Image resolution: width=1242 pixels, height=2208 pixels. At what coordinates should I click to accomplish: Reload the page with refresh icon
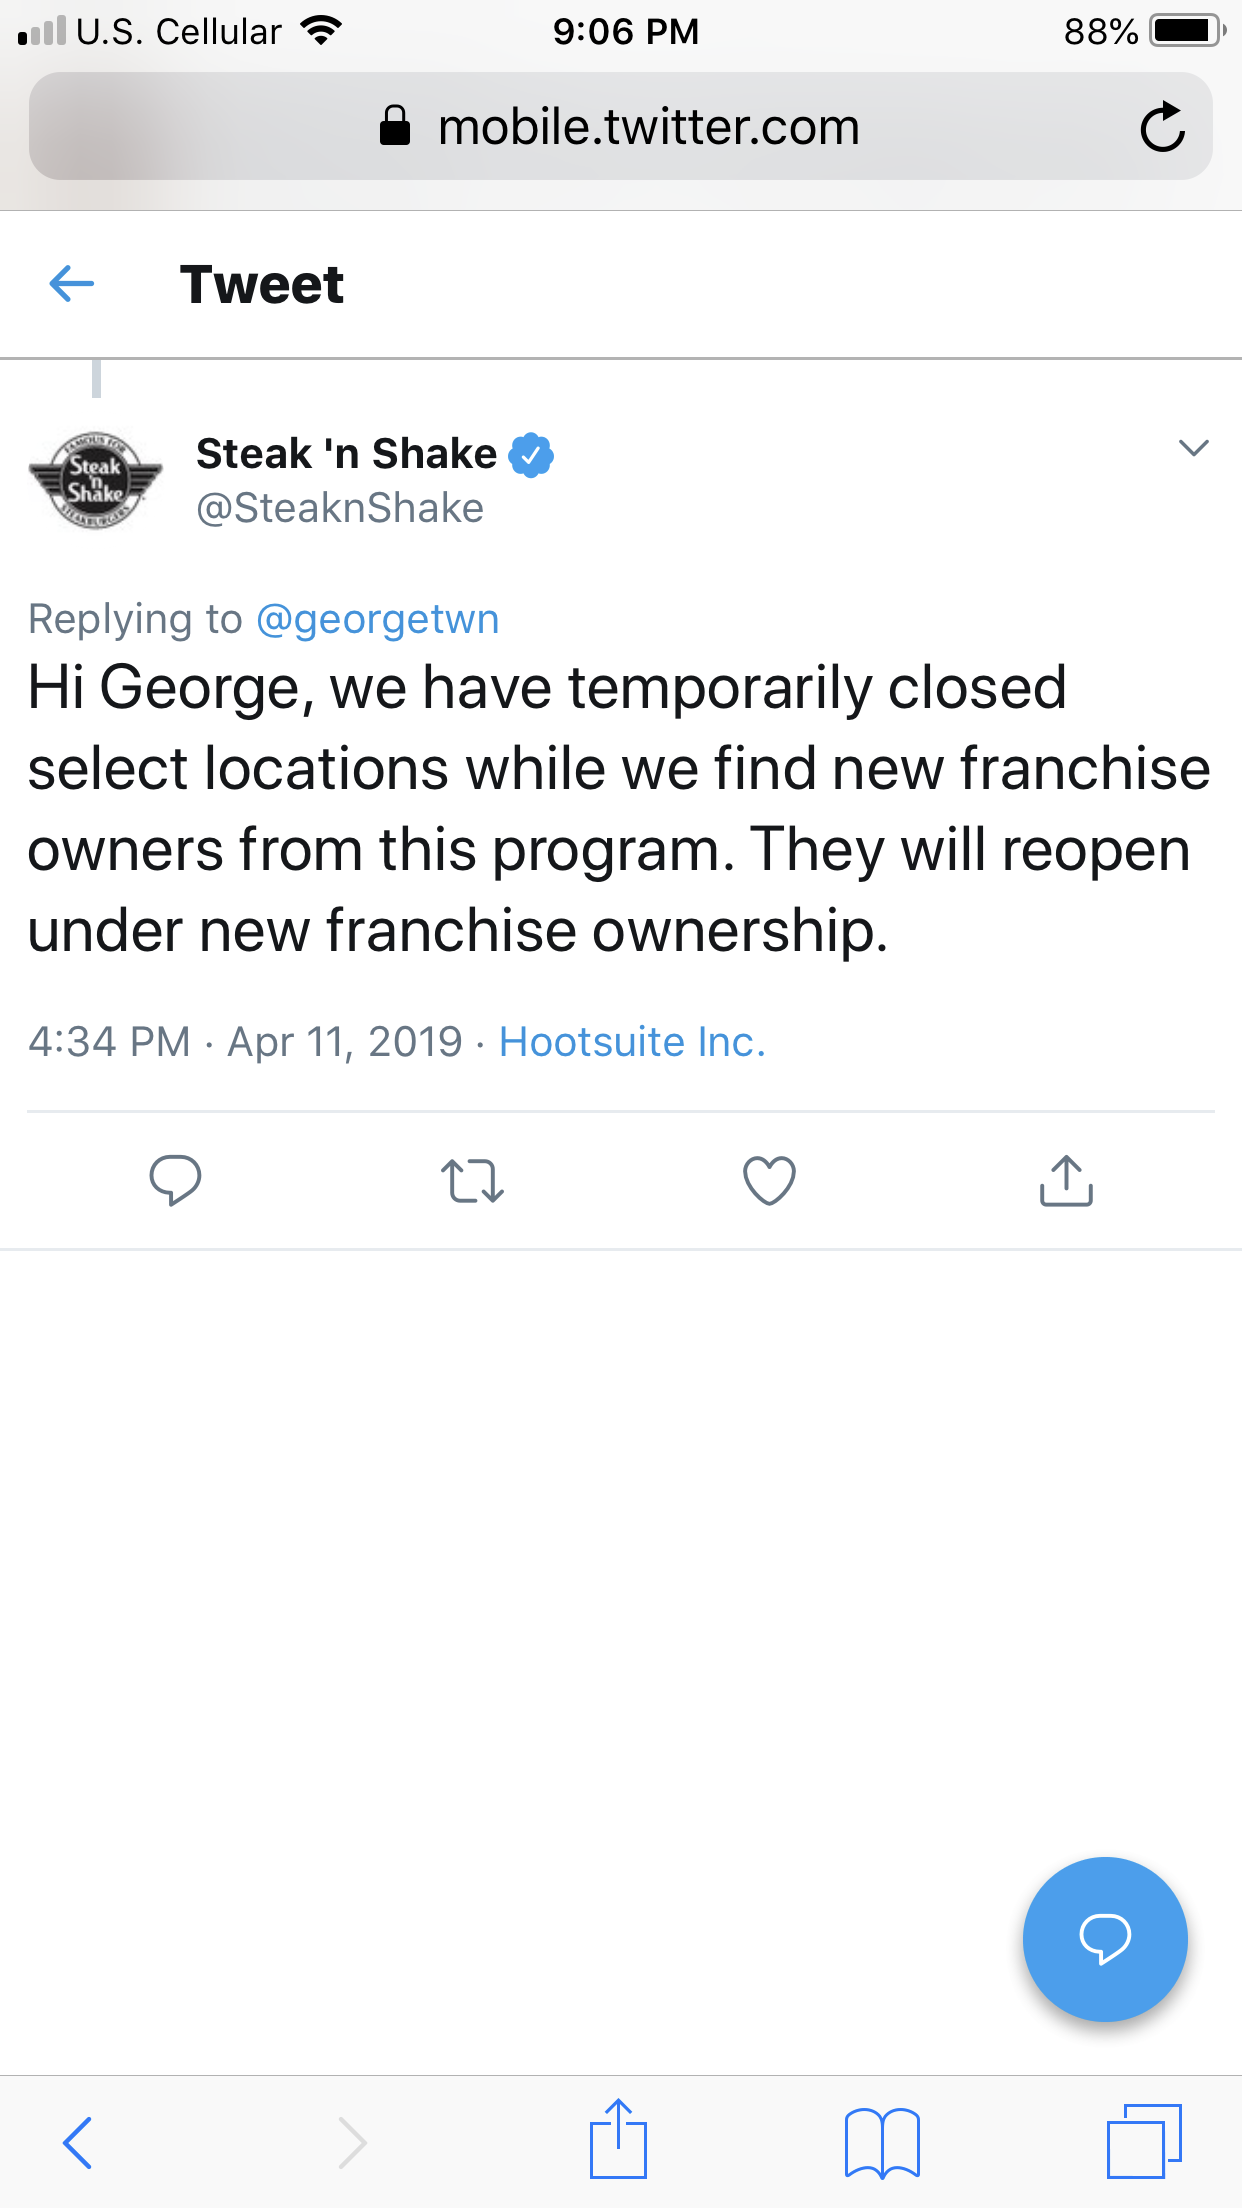(1162, 127)
